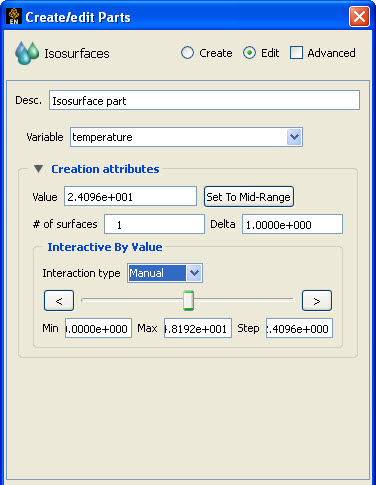Image resolution: width=376 pixels, height=485 pixels.
Task: Click the Creation attributes heading text
Action: tap(105, 169)
